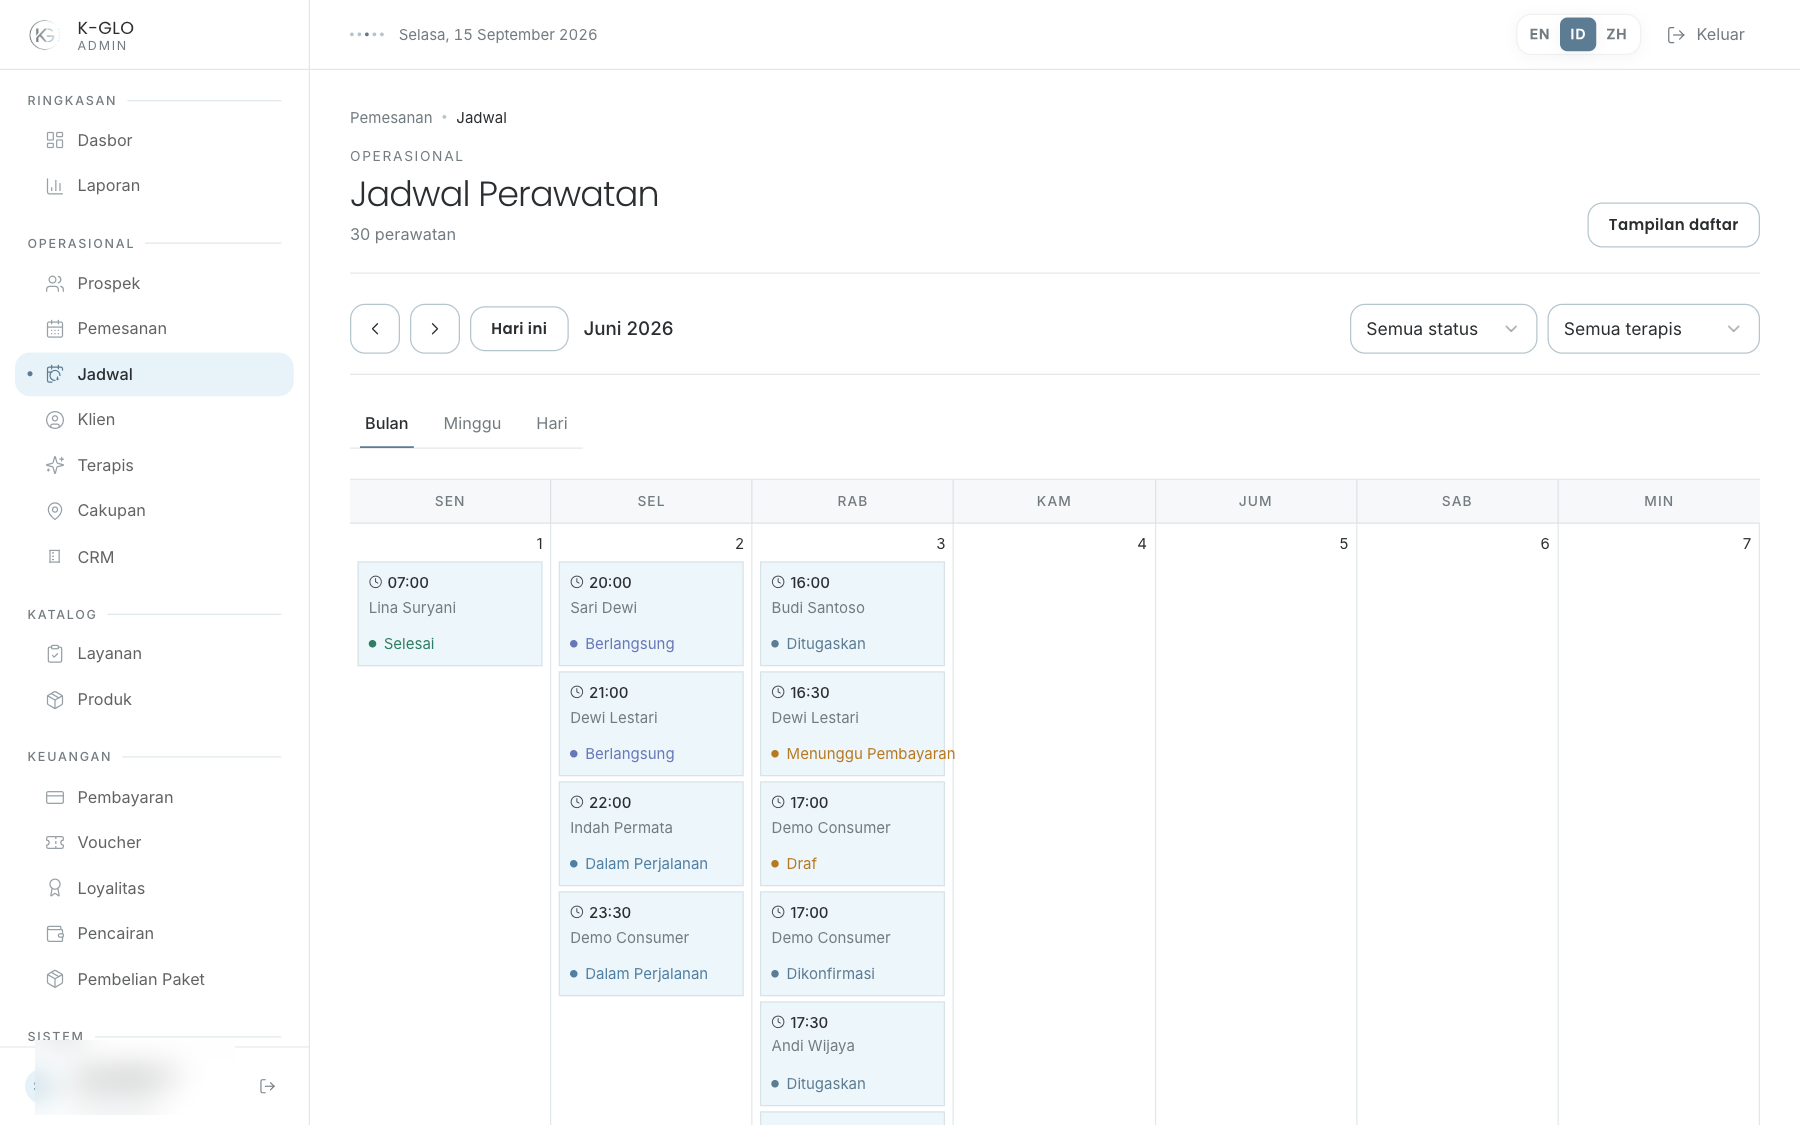Open the 16:30 Dewi Lestari appointment
The image size is (1800, 1125).
[x=852, y=724]
